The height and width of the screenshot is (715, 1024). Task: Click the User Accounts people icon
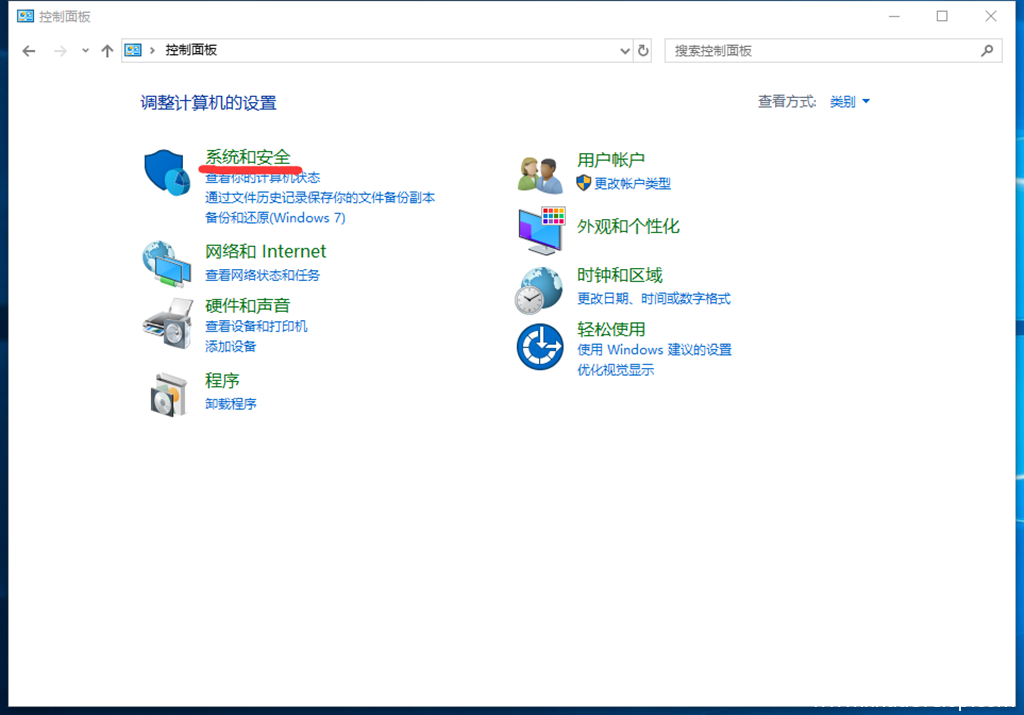pos(541,174)
